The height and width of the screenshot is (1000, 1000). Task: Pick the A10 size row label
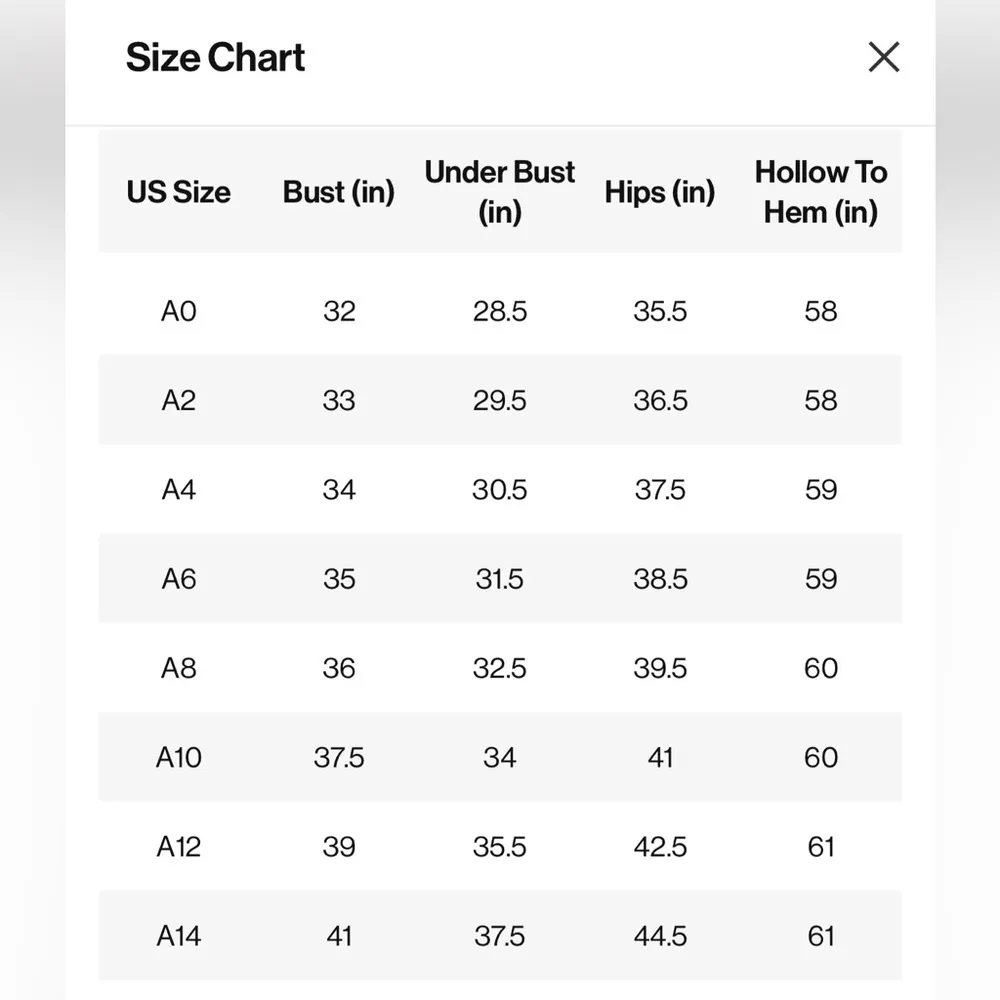click(179, 757)
